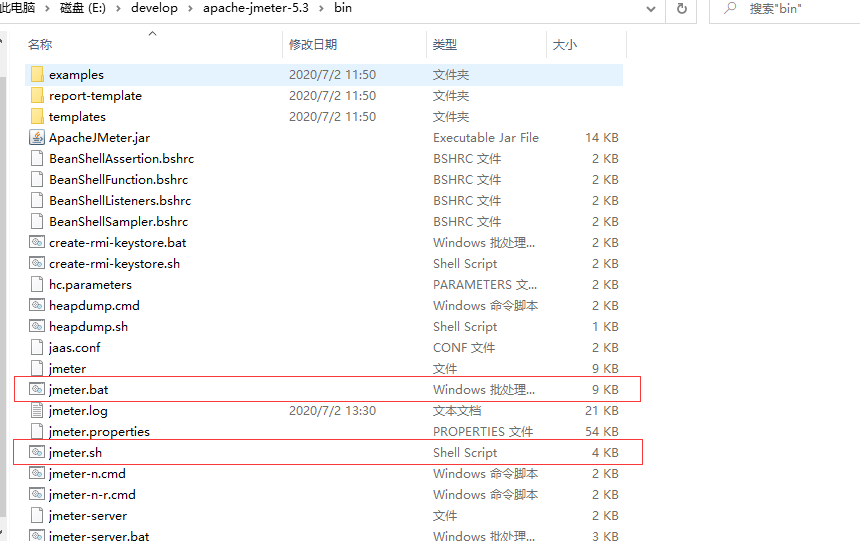
Task: Click the heapdump.sh script icon
Action: (37, 326)
